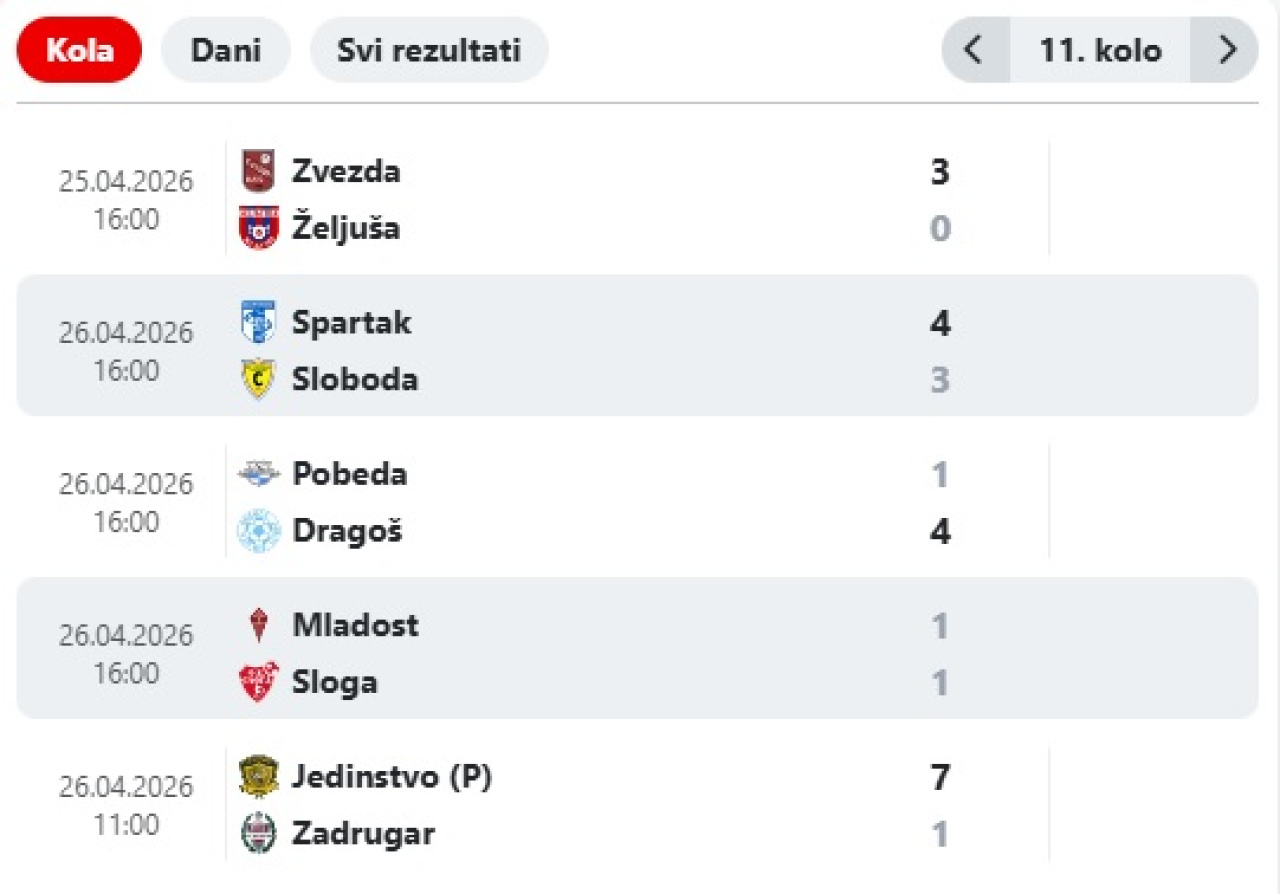The width and height of the screenshot is (1280, 894).
Task: Go to the next round arrow
Action: [x=1226, y=50]
